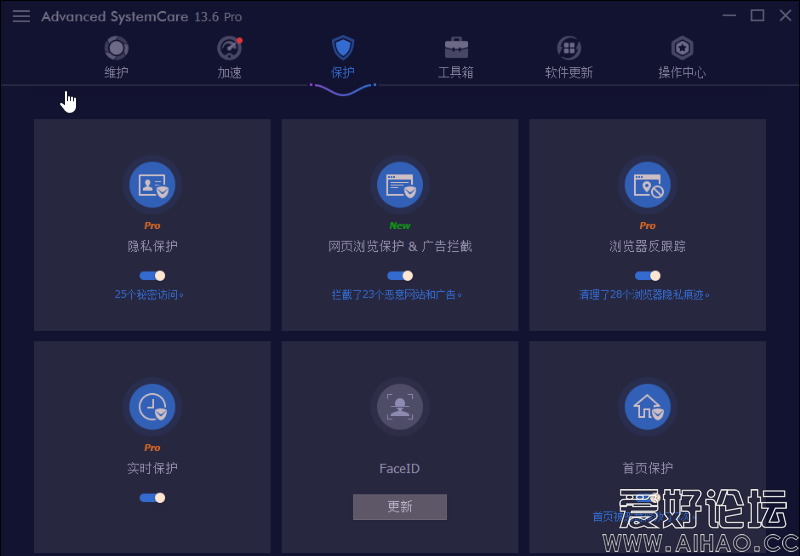This screenshot has height=556, width=800.
Task: Toggle the 实时保护 switch
Action: pos(152,497)
